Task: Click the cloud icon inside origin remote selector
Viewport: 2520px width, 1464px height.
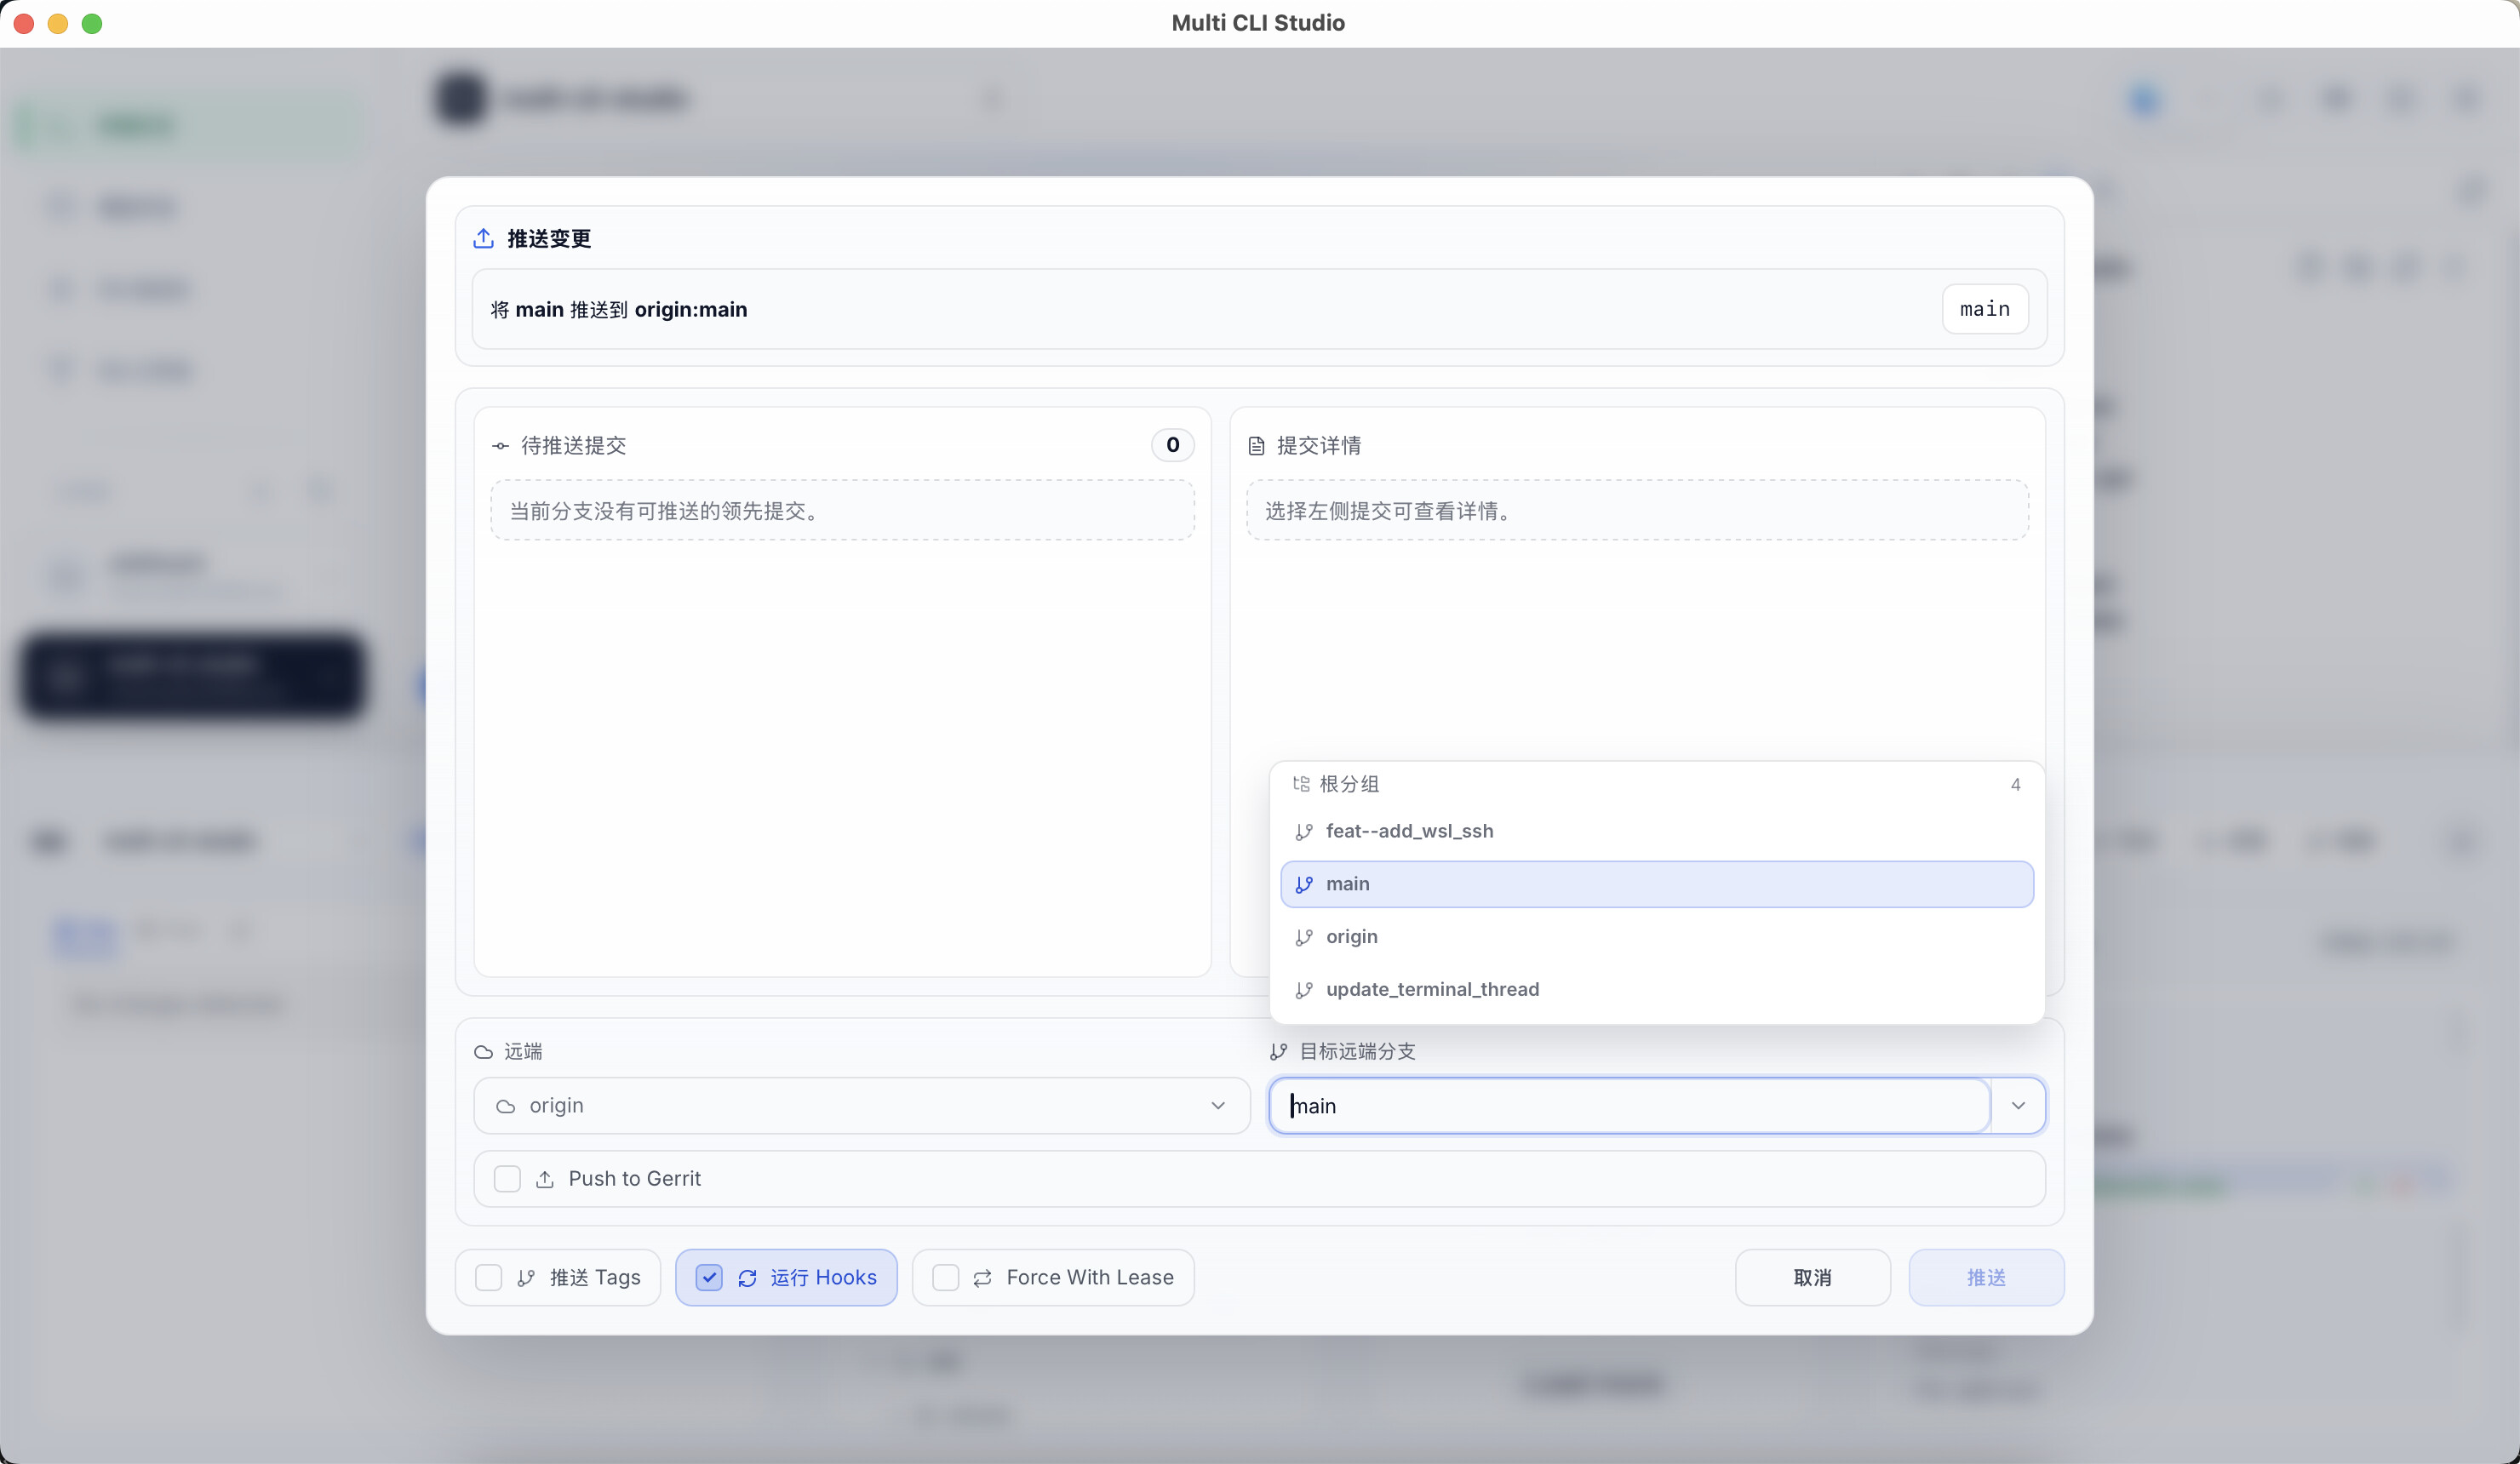Action: [506, 1107]
